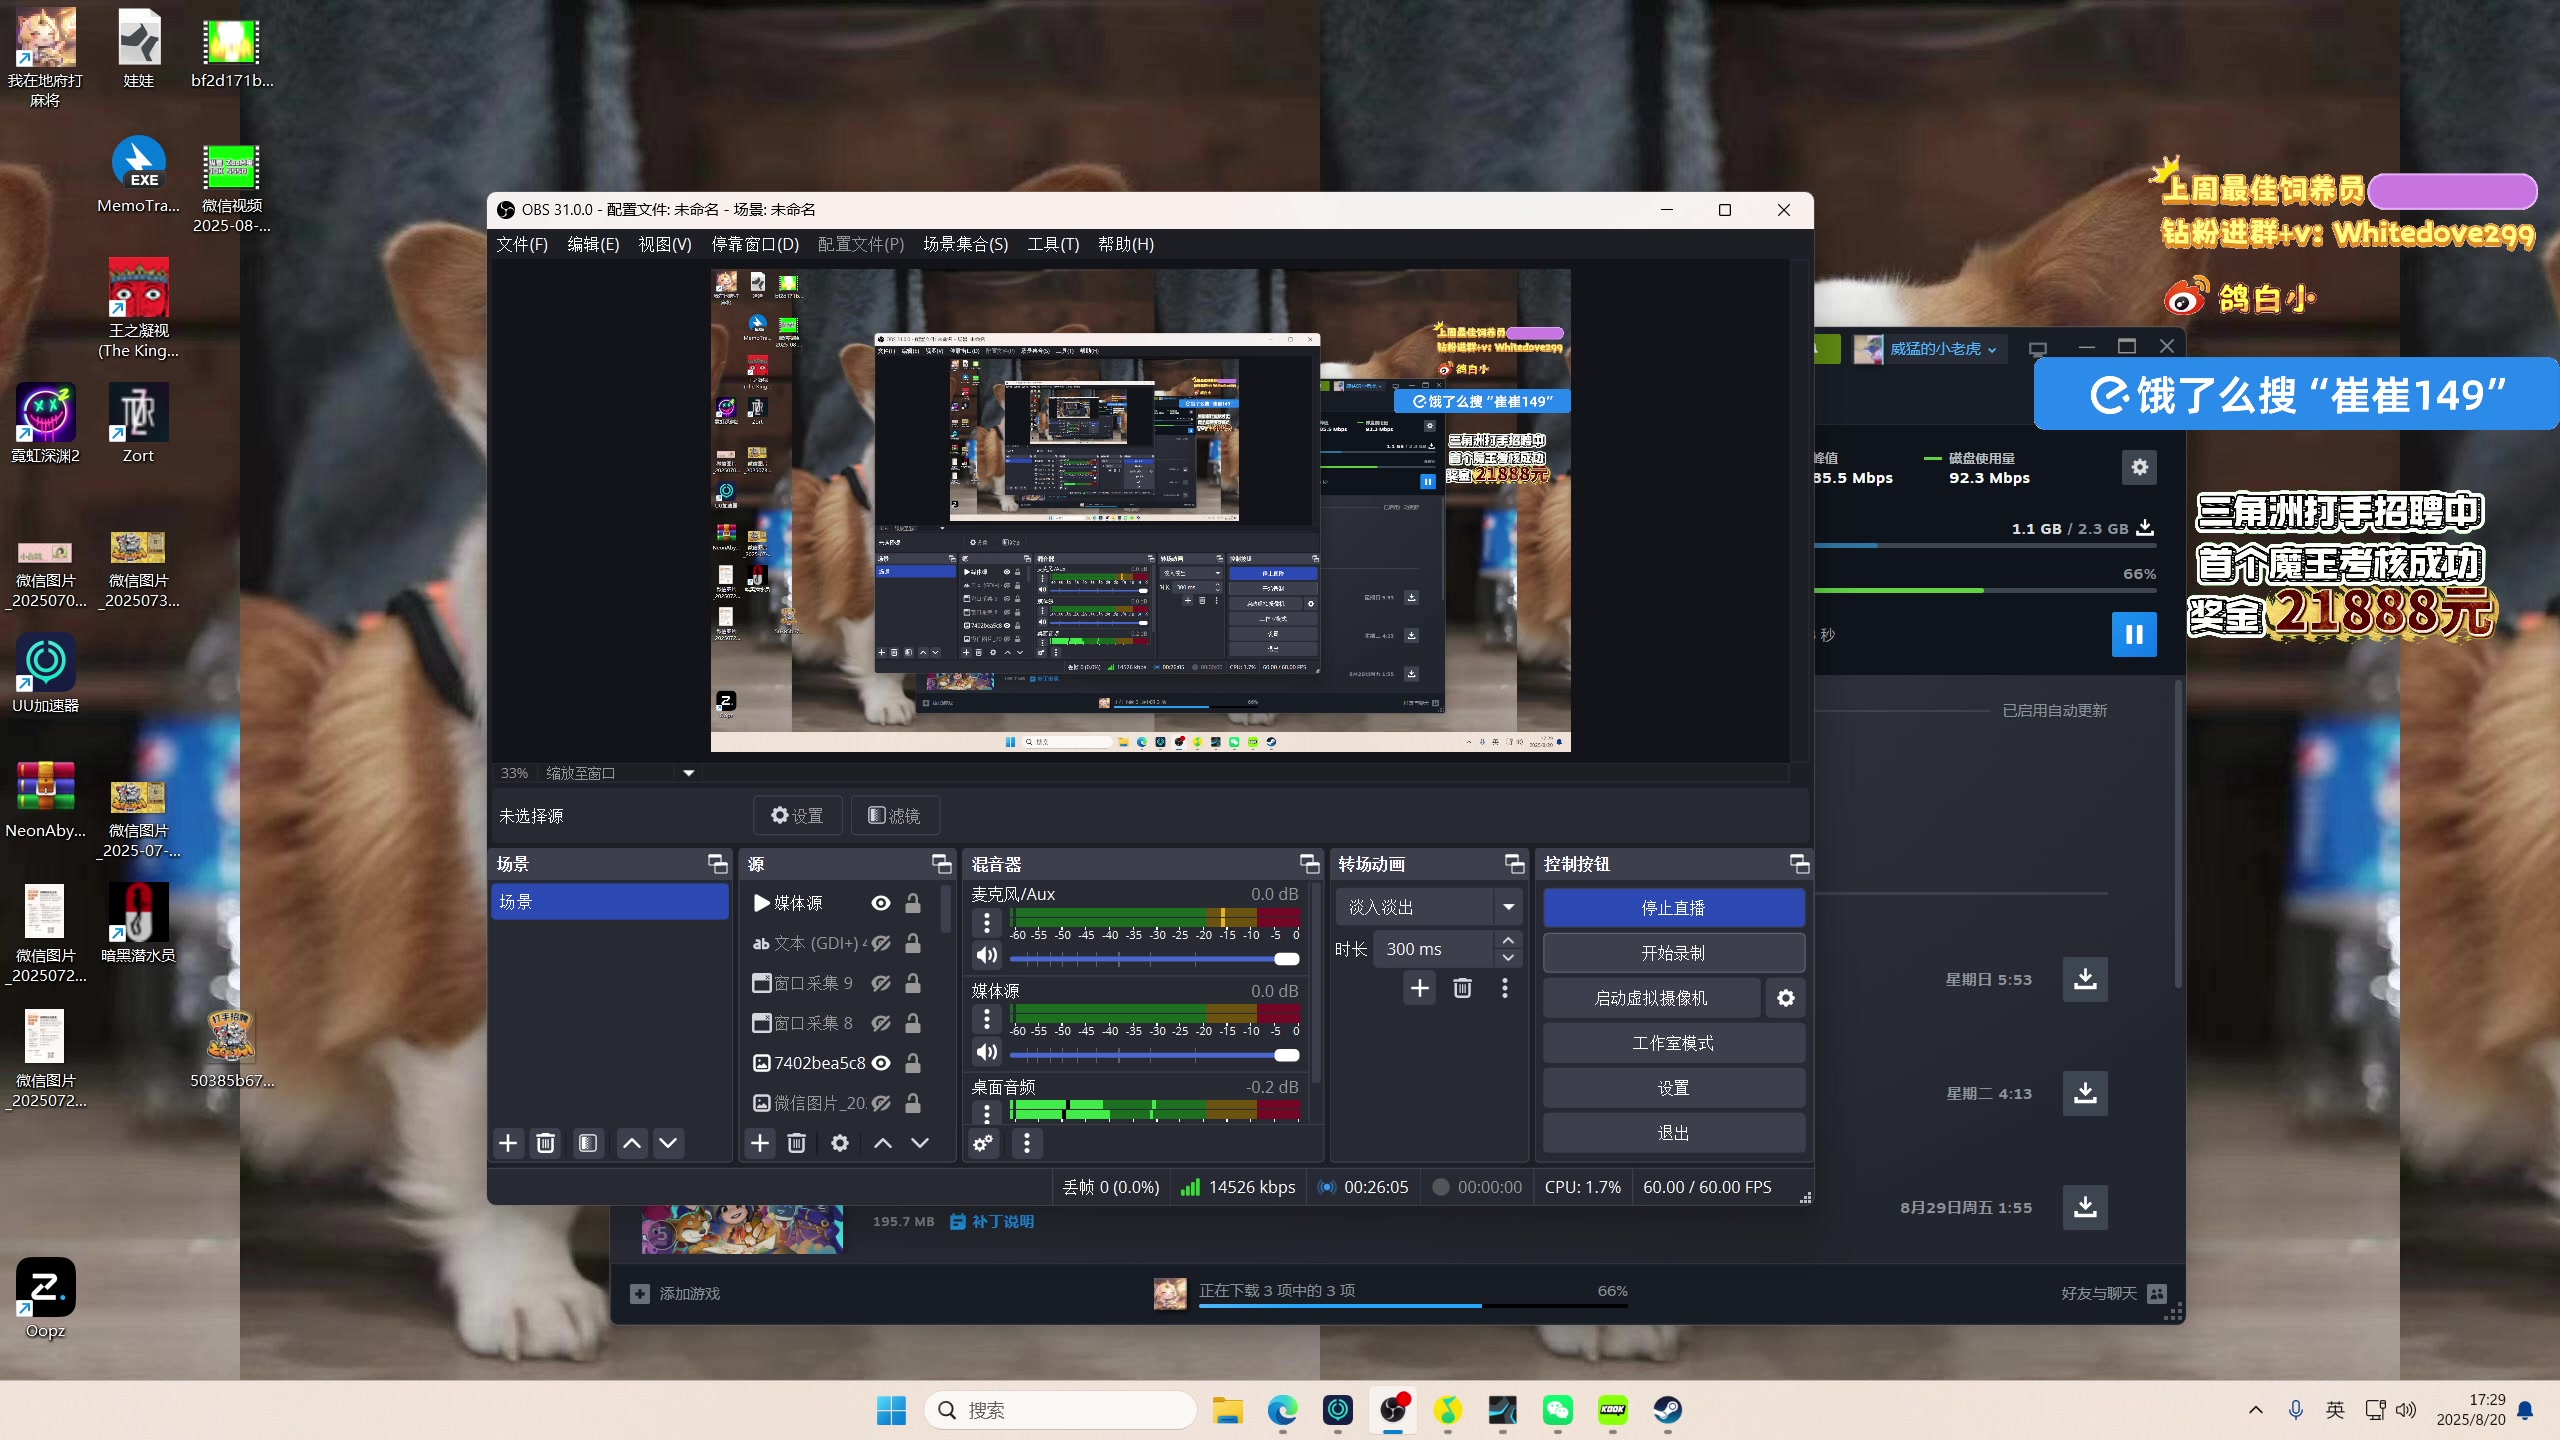Open Steam 好友与聊天 icon
This screenshot has width=2560, height=1440.
click(x=2158, y=1293)
